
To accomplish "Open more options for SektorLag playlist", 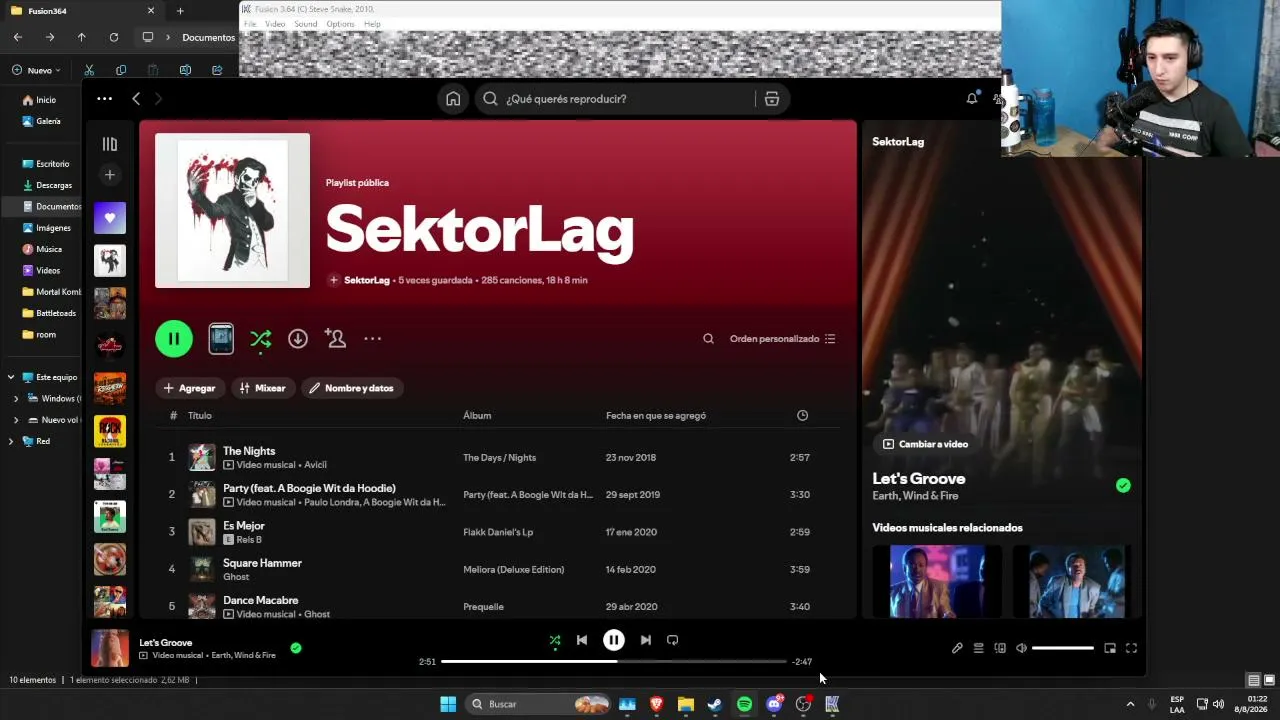I will pos(373,339).
